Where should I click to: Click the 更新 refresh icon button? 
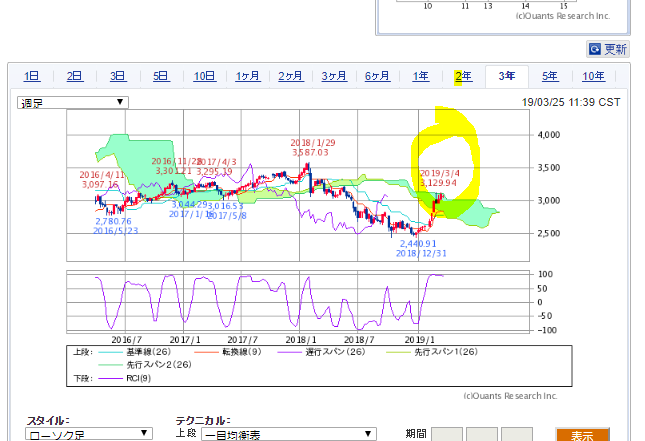tap(607, 49)
